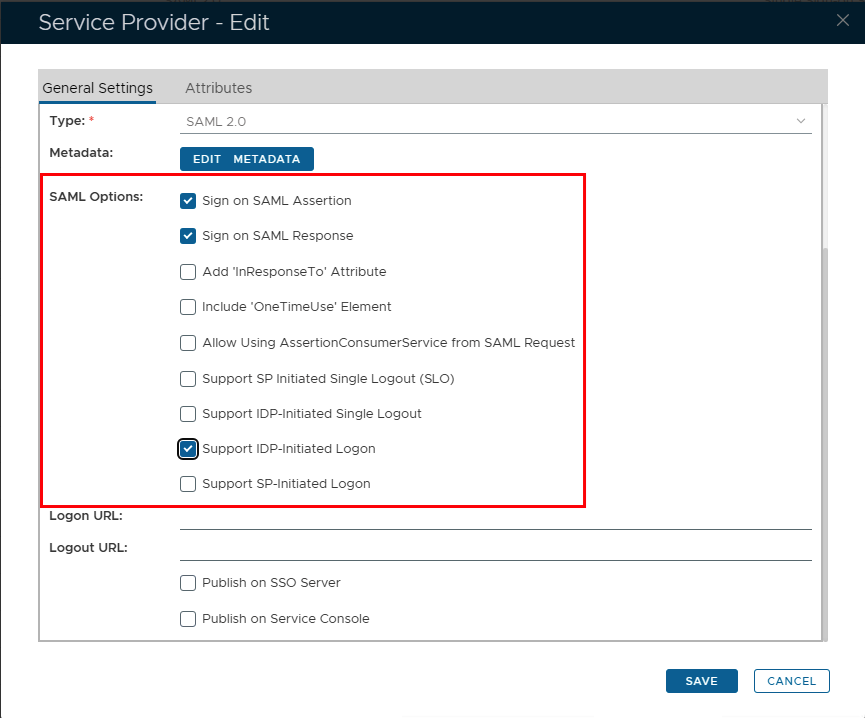Enable Publish on SSO Server
The height and width of the screenshot is (718, 865).
[x=188, y=583]
